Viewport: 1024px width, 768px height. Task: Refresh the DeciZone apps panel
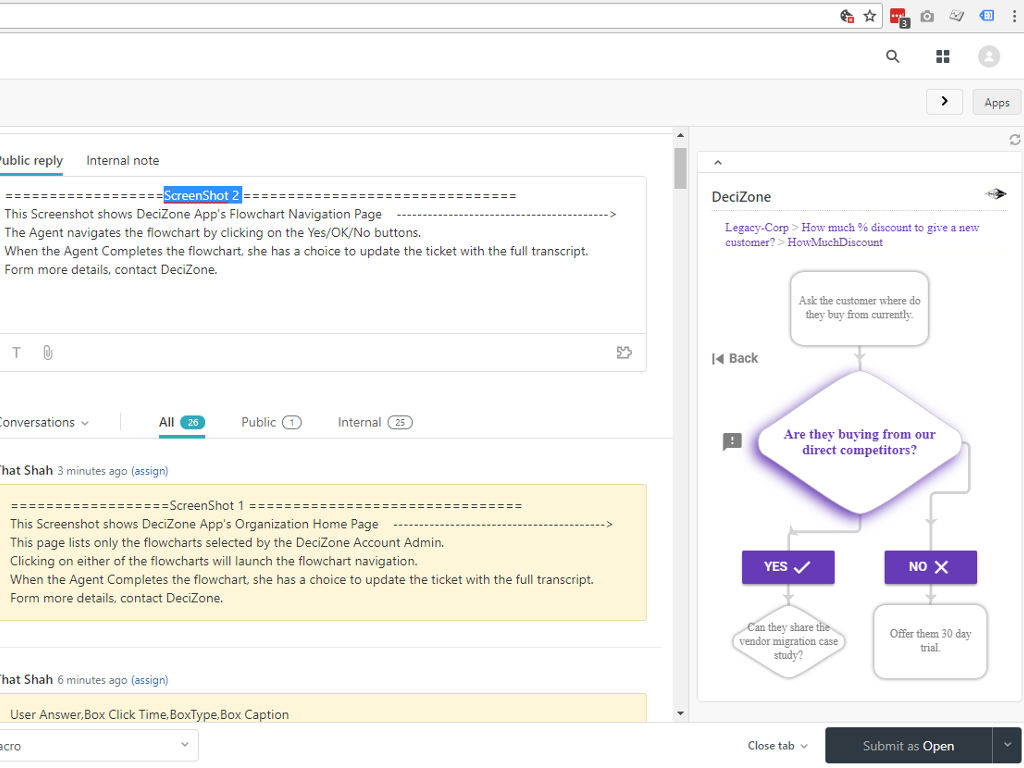[1015, 140]
